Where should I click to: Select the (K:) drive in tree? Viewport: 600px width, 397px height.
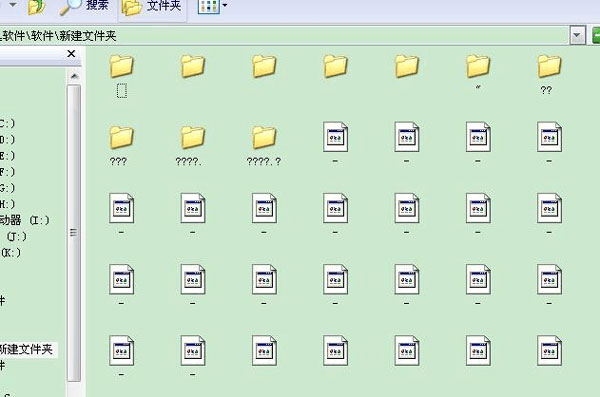[x=11, y=252]
